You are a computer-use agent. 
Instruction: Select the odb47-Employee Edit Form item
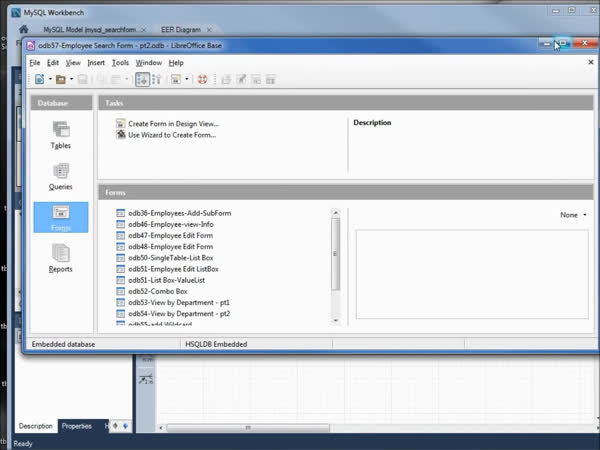pos(170,235)
